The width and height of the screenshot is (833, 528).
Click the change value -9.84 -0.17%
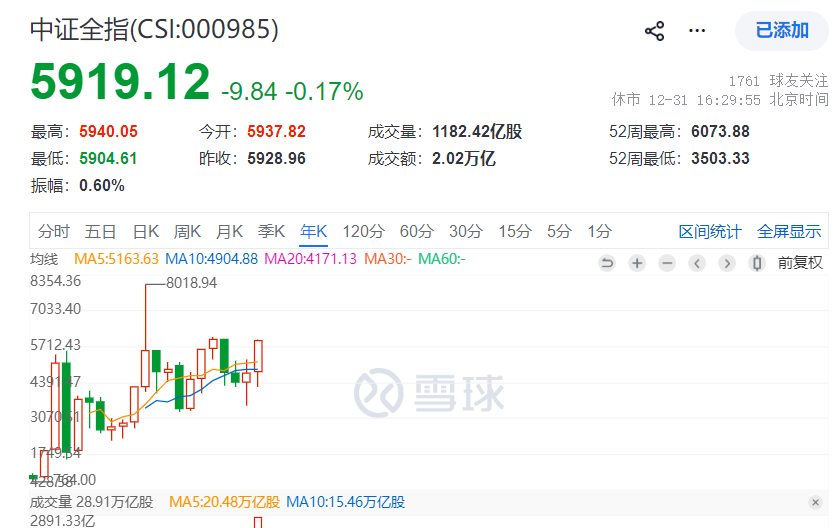[x=292, y=92]
